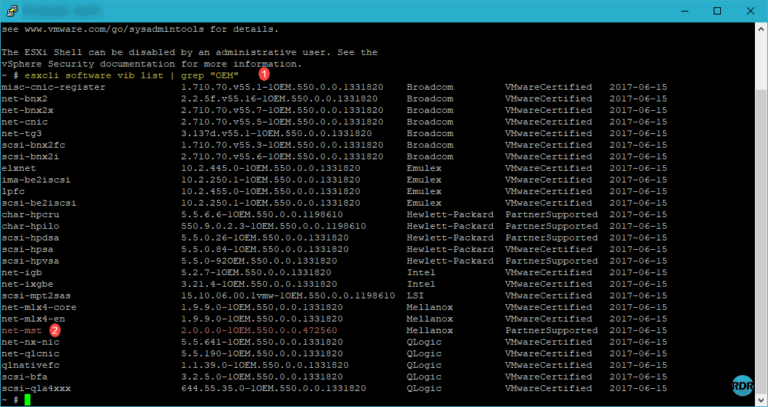Viewport: 768px width, 407px height.
Task: Select the net-nx-nic package name
Action: pyautogui.click(x=30, y=342)
